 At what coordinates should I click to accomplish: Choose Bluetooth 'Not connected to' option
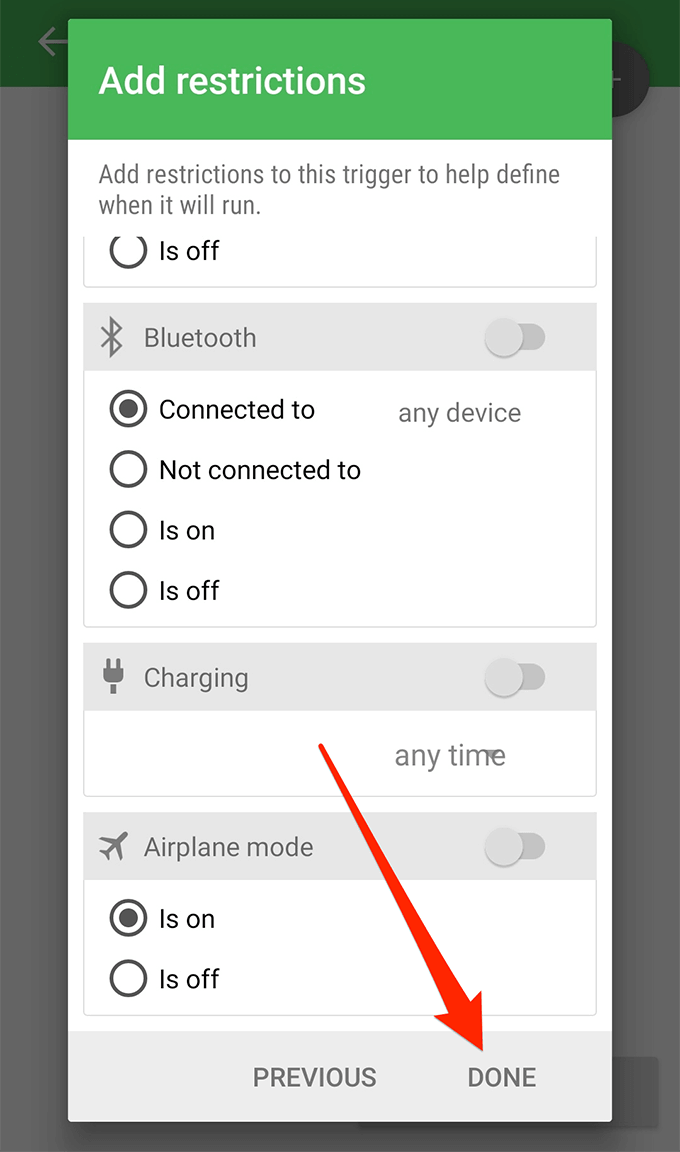pyautogui.click(x=235, y=469)
